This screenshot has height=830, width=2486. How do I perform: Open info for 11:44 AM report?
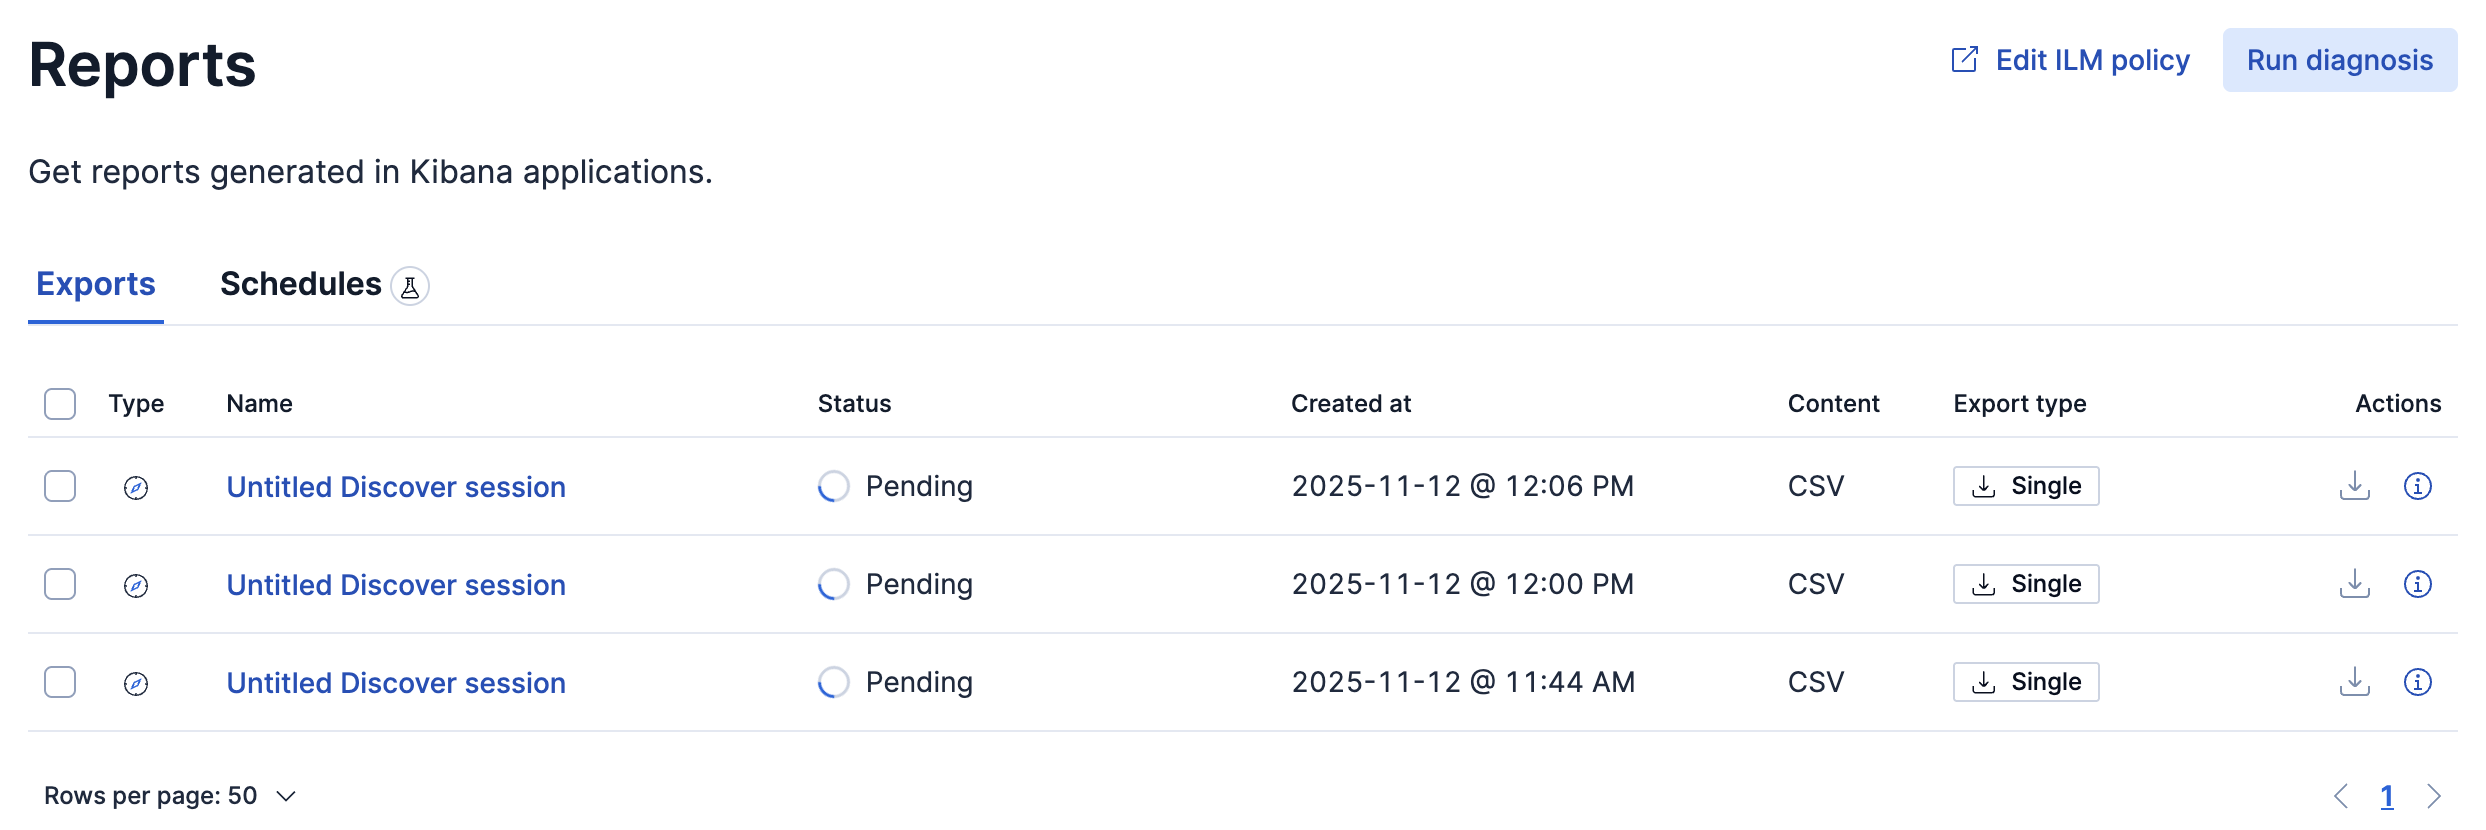click(x=2417, y=682)
